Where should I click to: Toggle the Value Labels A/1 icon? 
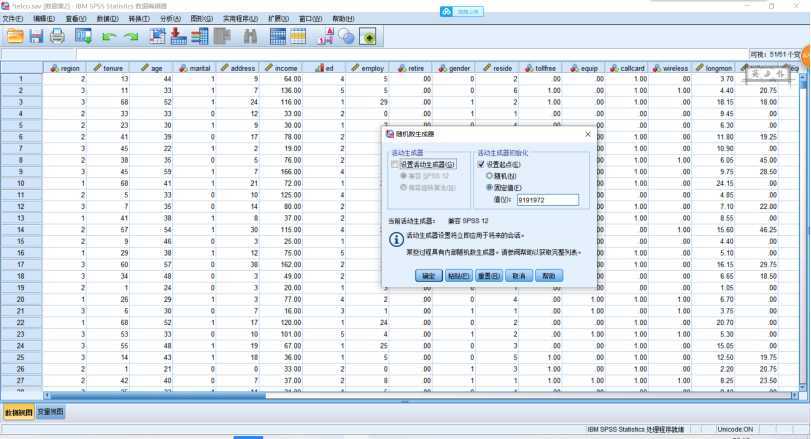[x=326, y=36]
